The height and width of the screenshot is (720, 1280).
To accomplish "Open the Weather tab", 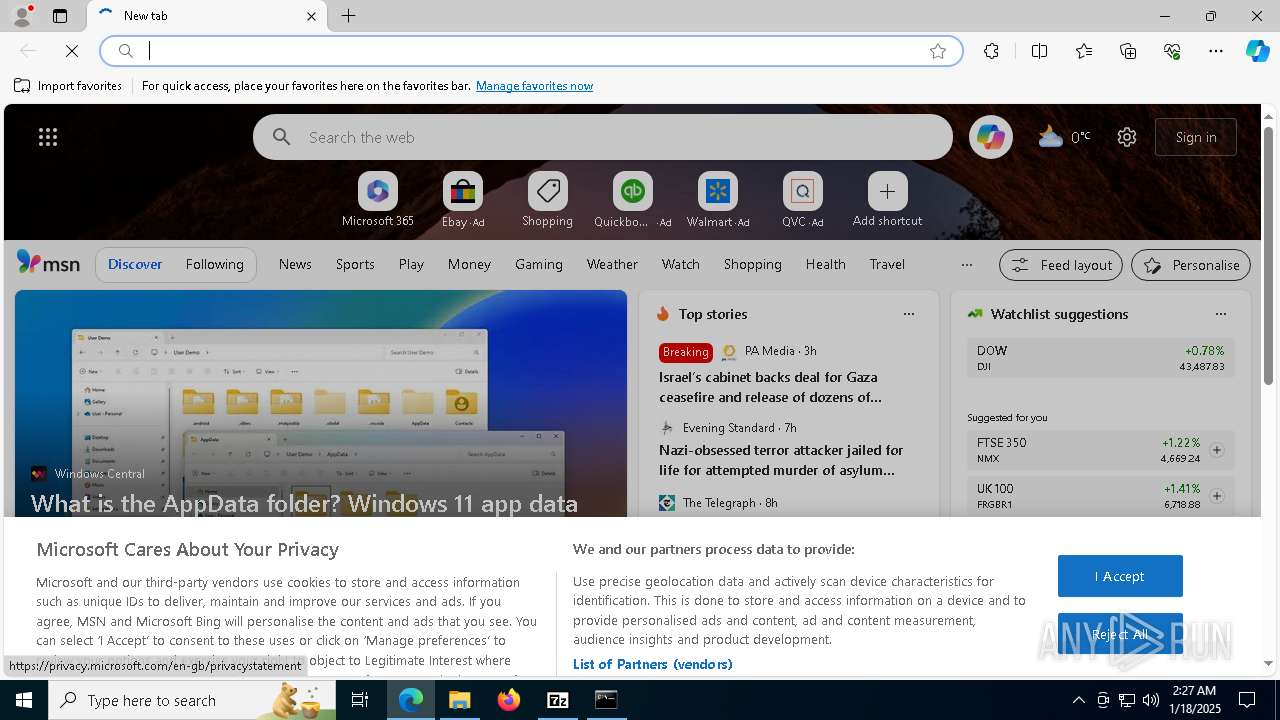I will click(x=612, y=264).
